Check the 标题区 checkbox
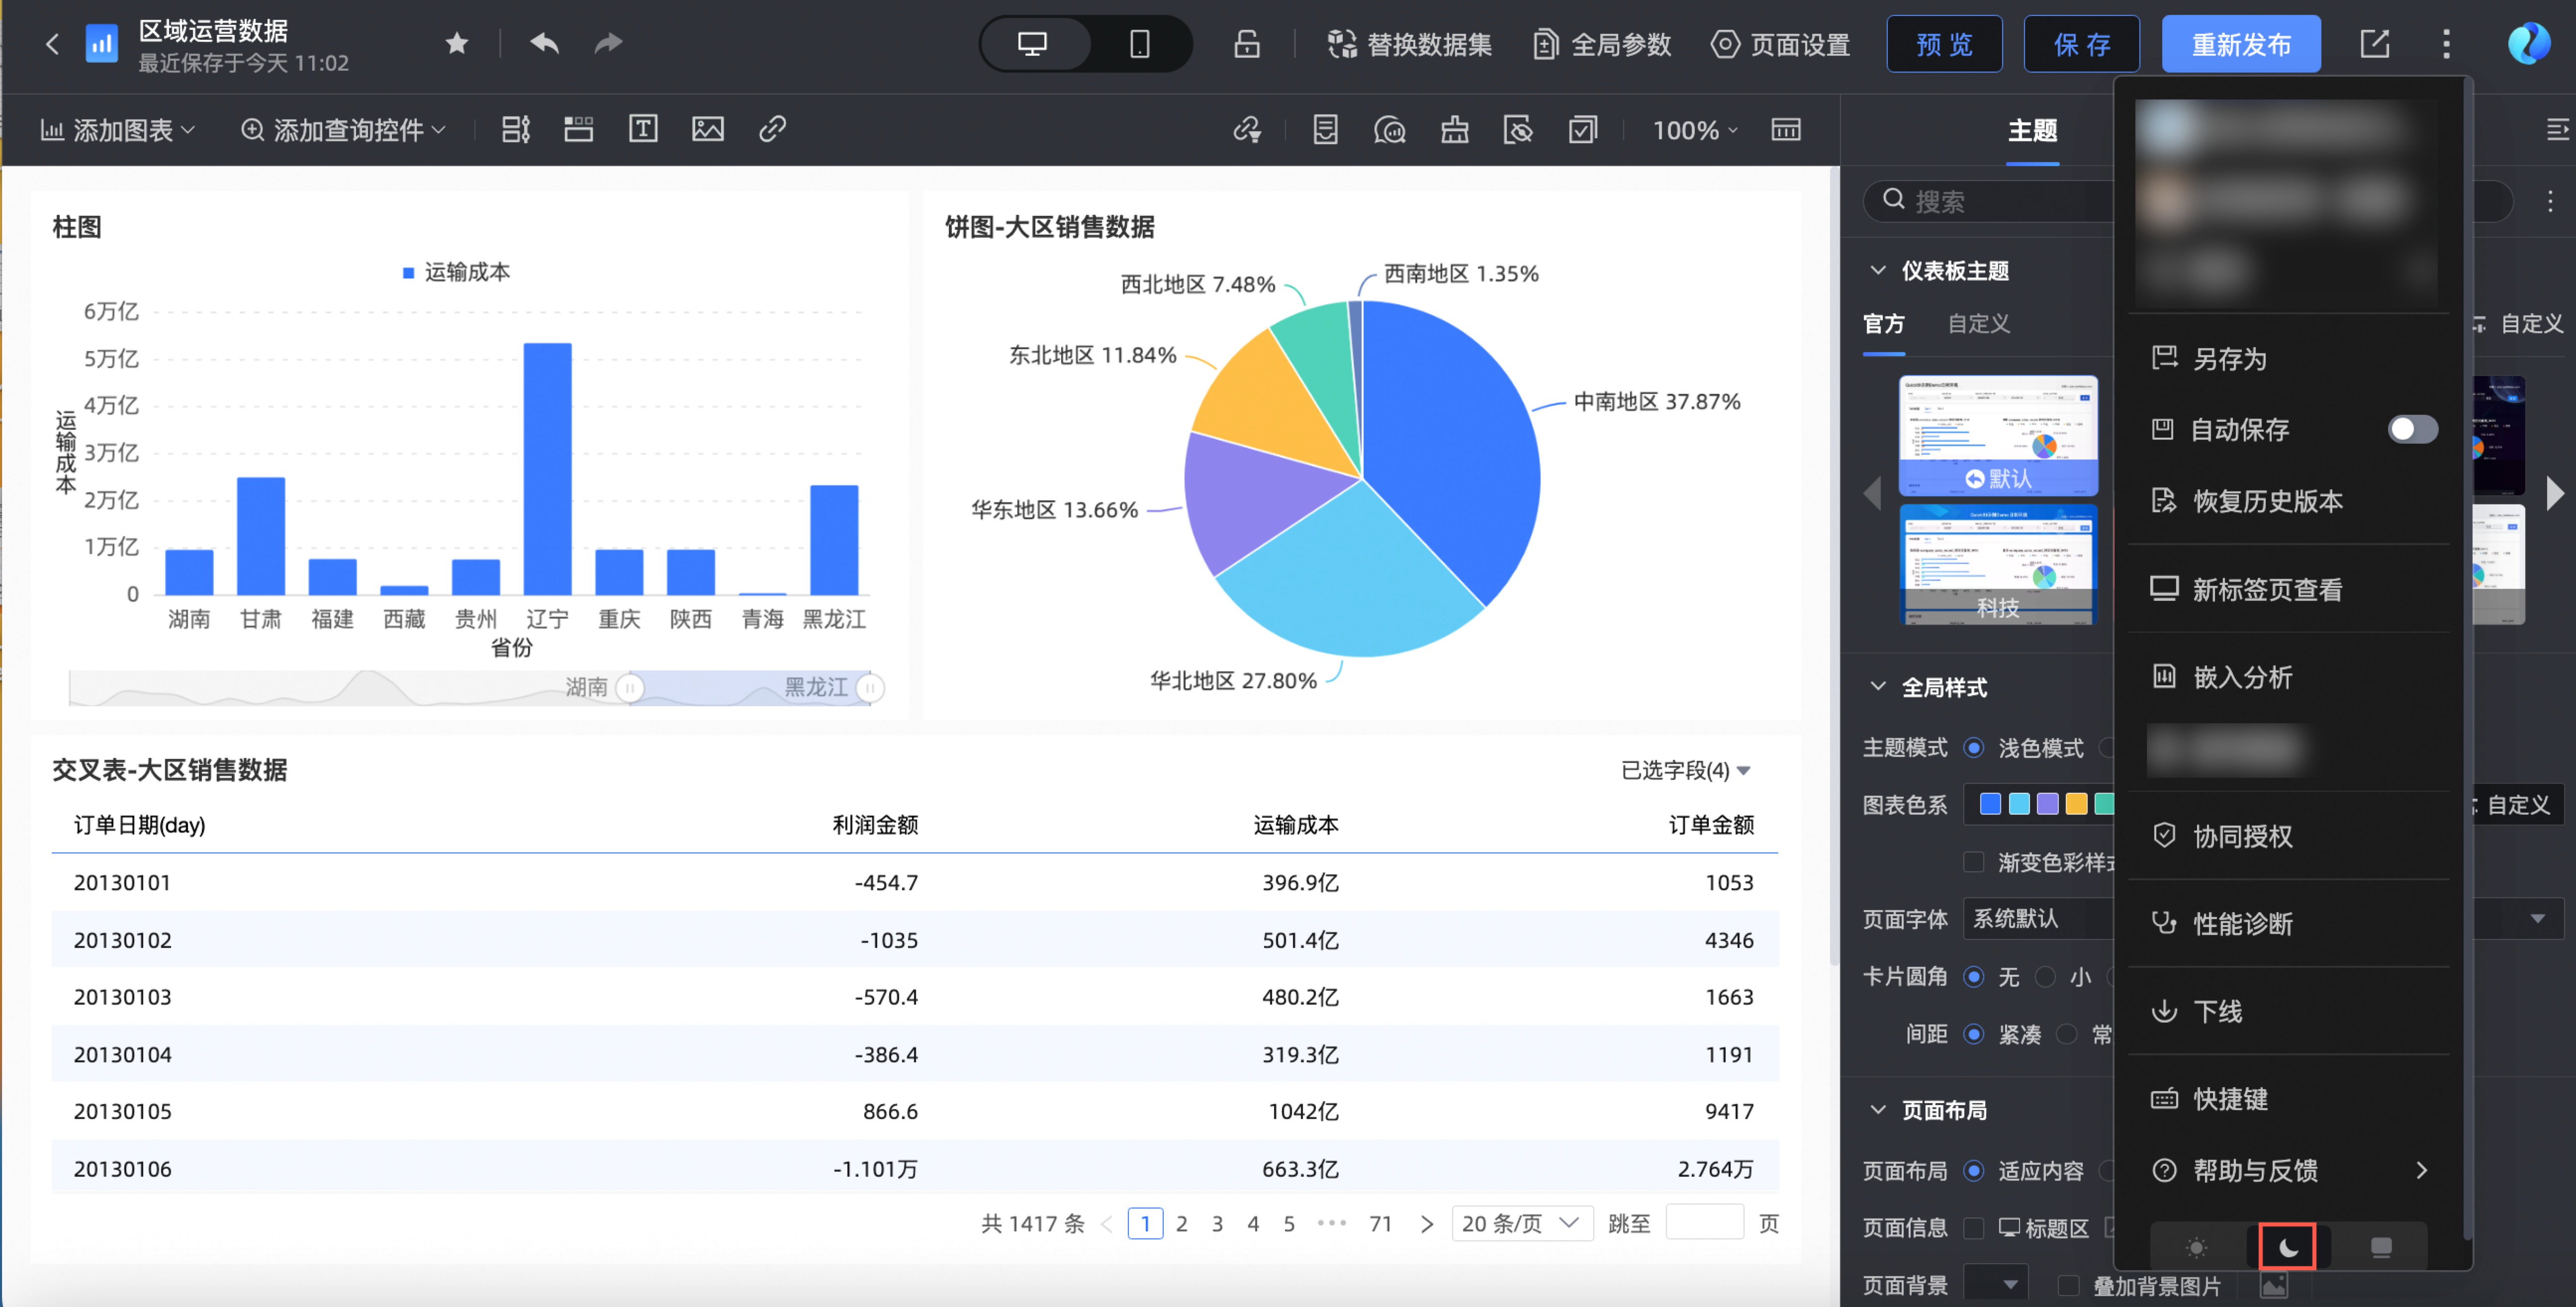 tap(1974, 1227)
